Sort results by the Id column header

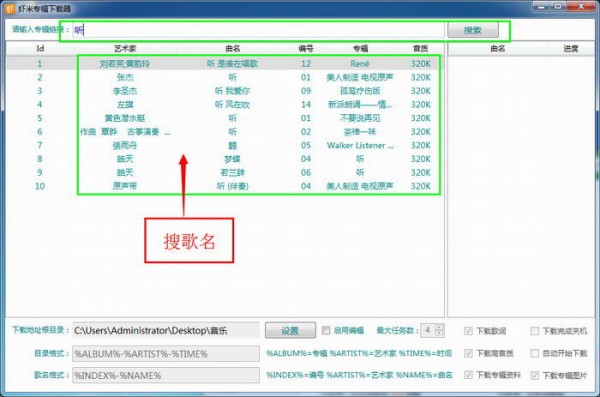click(40, 49)
